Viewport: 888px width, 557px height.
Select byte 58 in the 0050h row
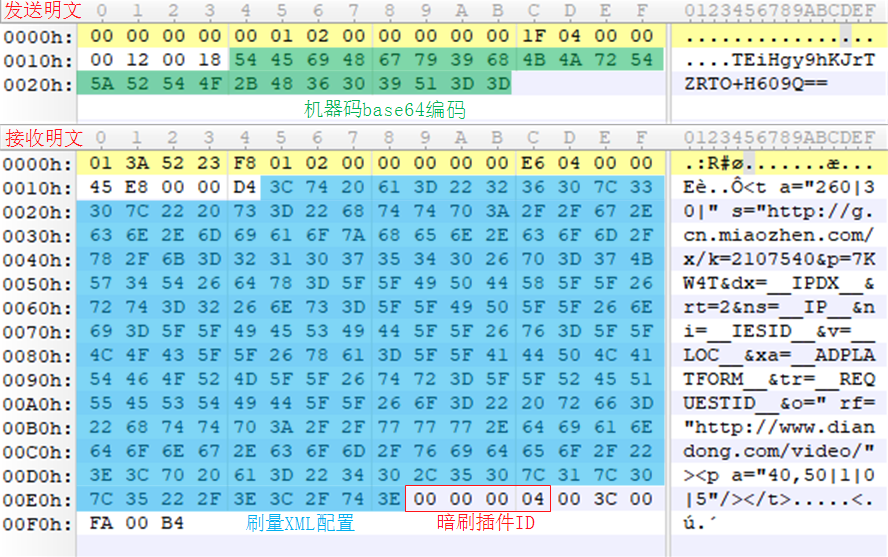533,283
